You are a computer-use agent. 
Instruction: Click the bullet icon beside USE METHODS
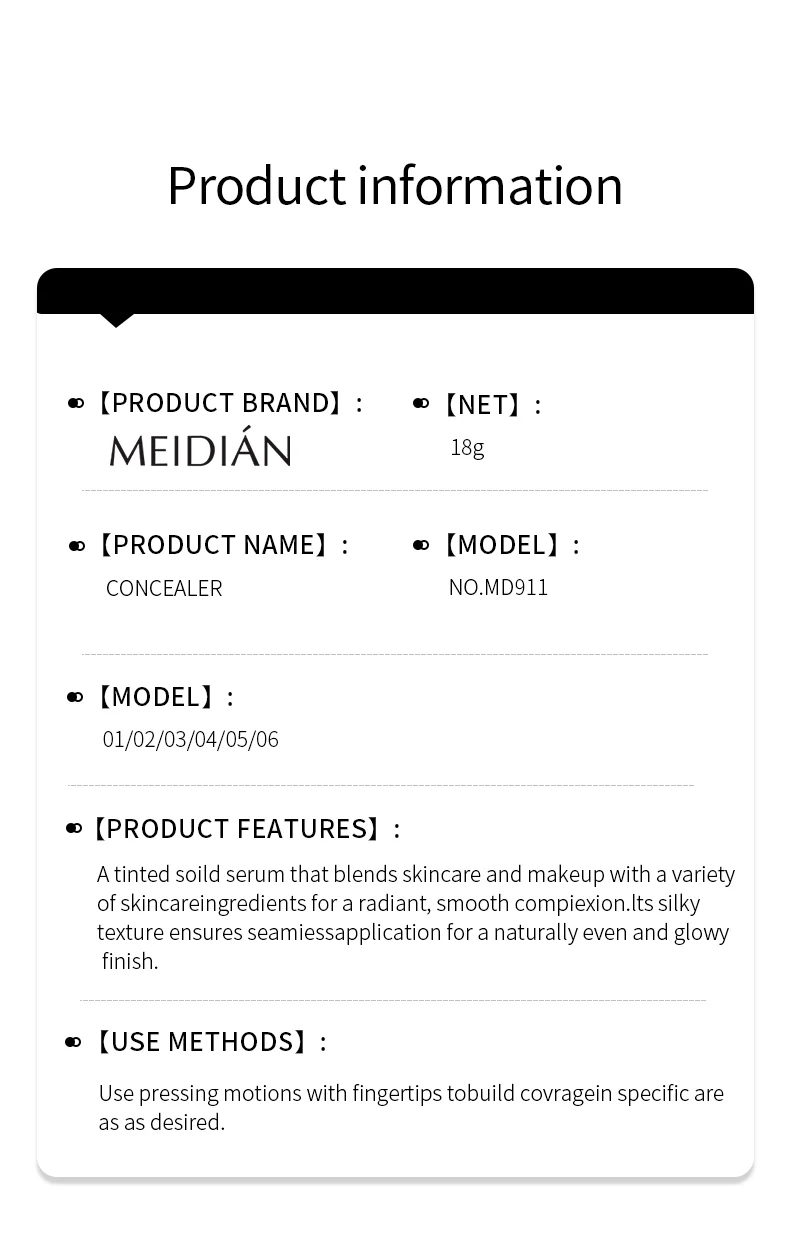pyautogui.click(x=73, y=1042)
